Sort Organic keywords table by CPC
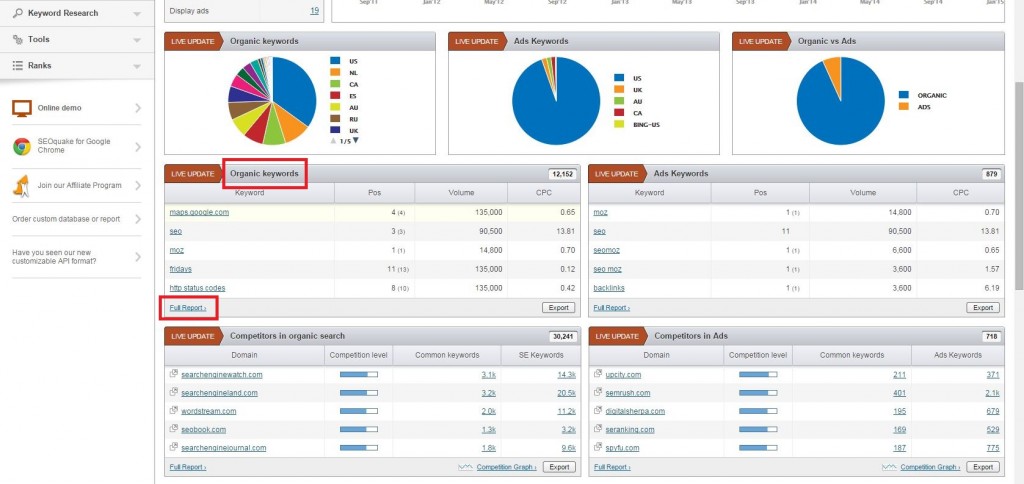The width and height of the screenshot is (1024, 484). (x=543, y=193)
